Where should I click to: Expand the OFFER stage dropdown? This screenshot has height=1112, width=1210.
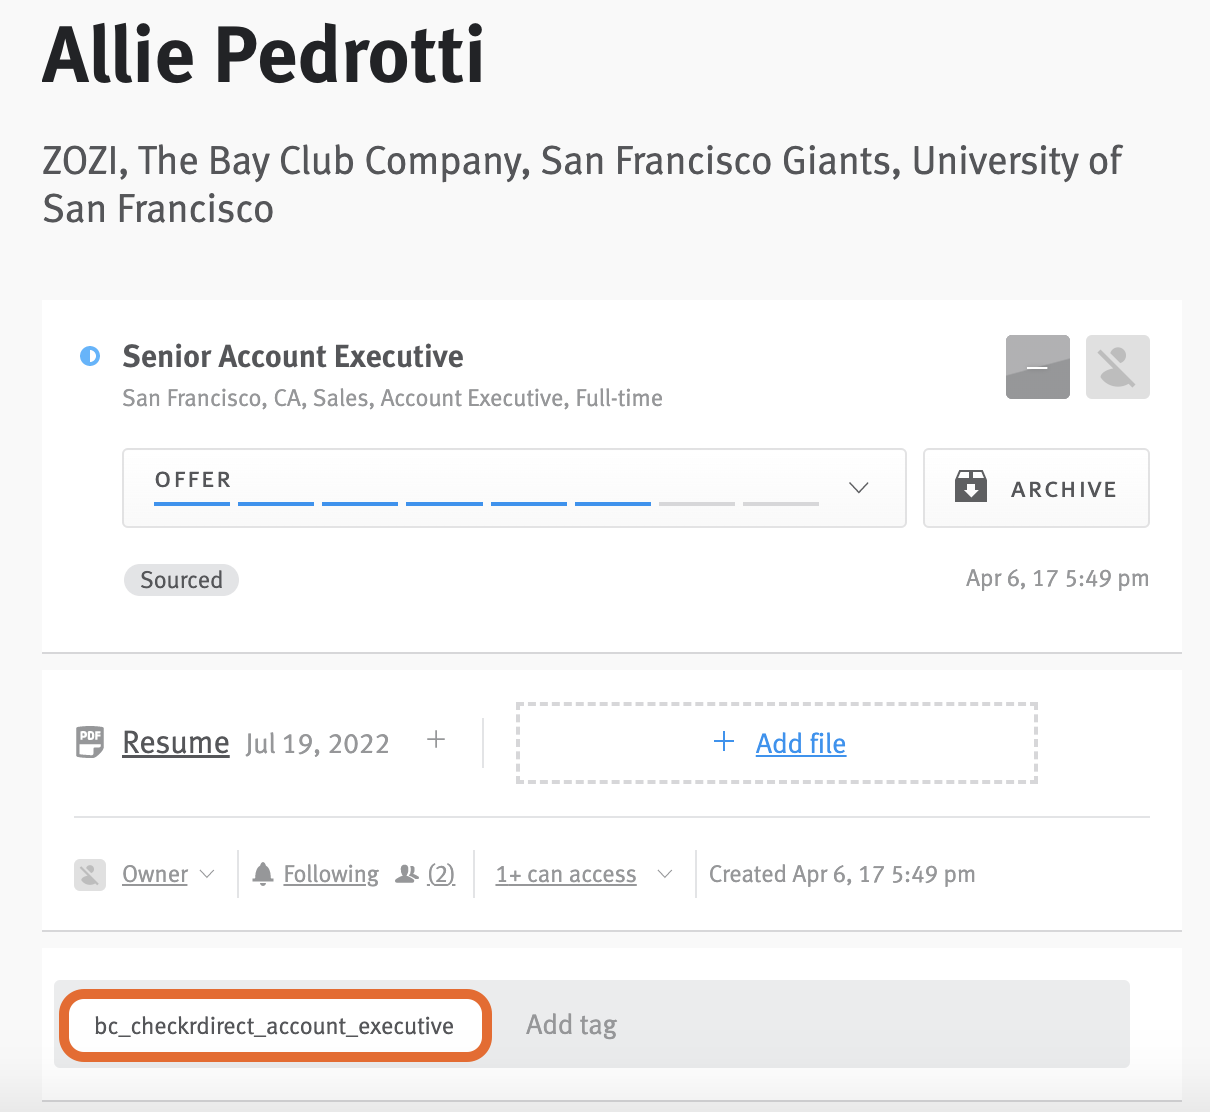point(858,488)
